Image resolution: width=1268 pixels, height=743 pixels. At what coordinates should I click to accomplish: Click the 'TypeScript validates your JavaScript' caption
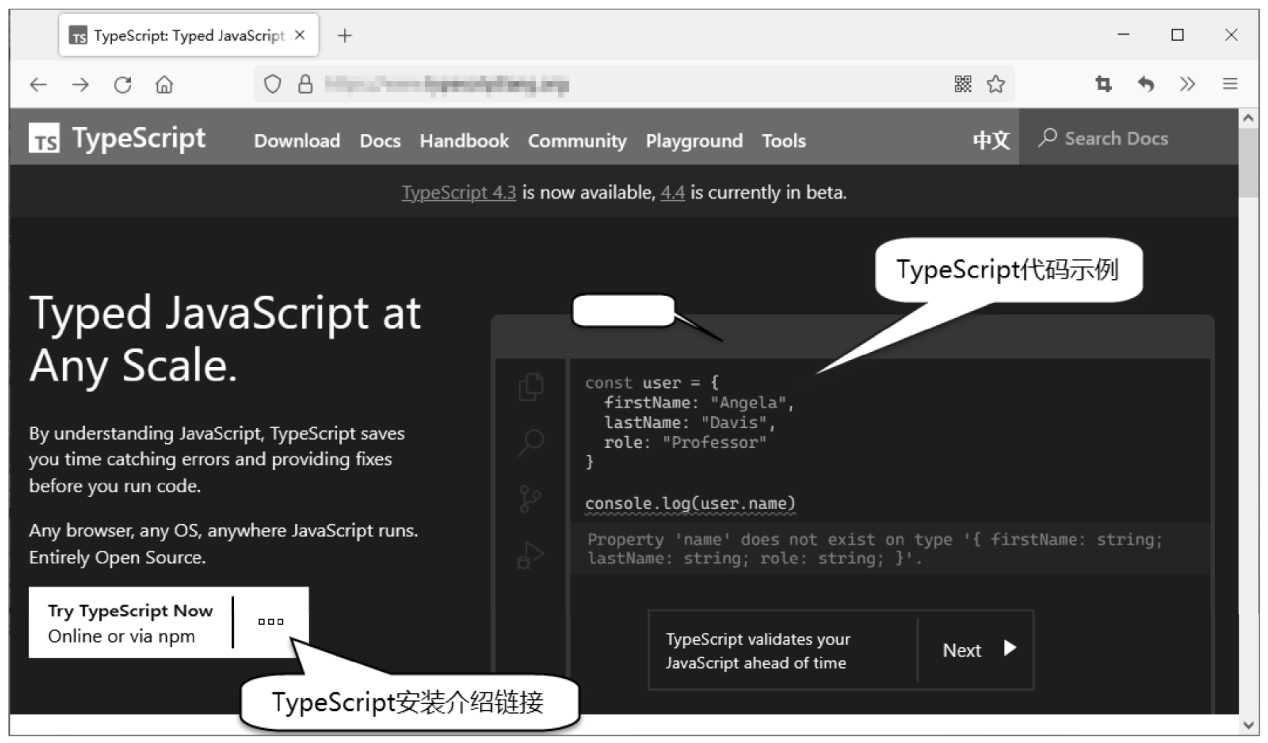758,651
